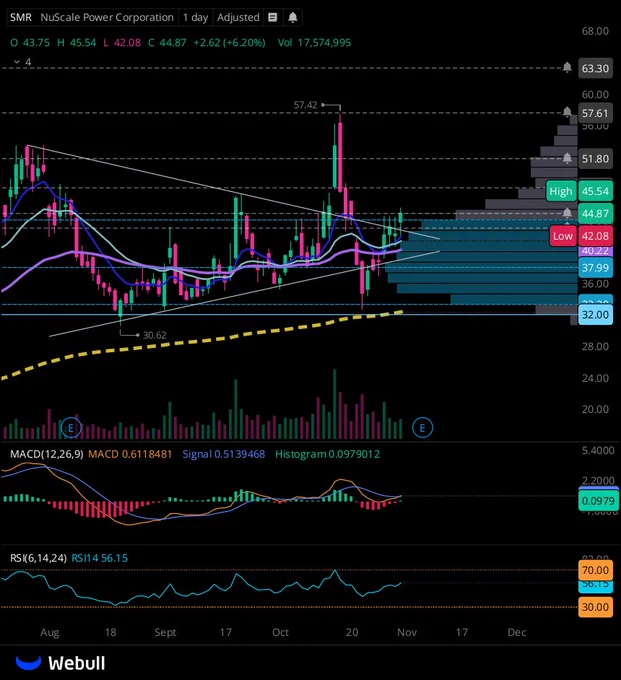Image resolution: width=621 pixels, height=680 pixels.
Task: Click the High tag at 45.54
Action: [x=561, y=191]
